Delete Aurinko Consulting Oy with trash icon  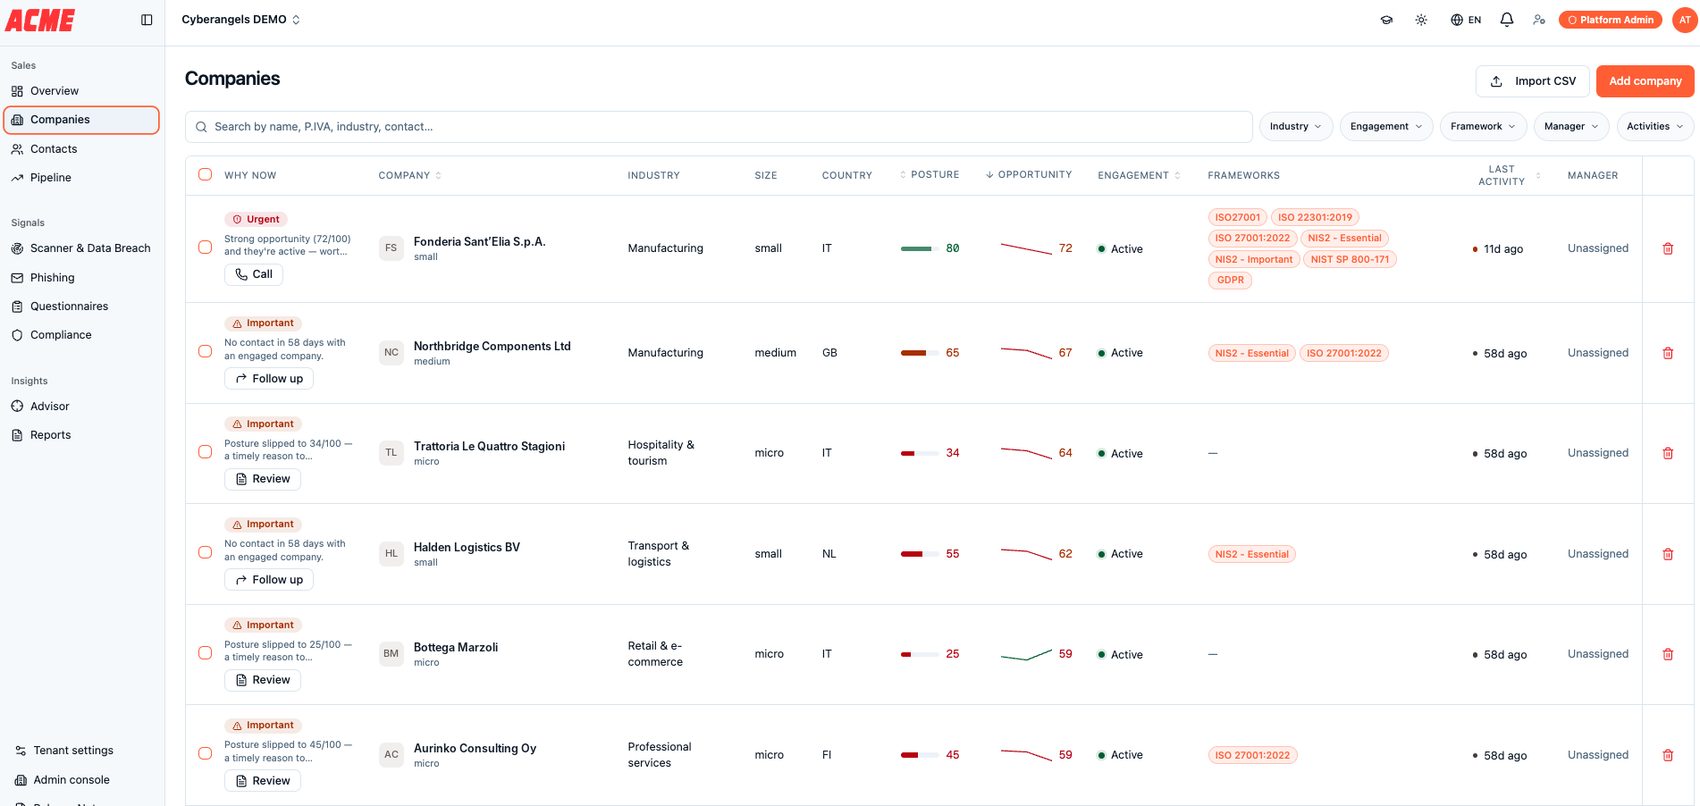1668,755
